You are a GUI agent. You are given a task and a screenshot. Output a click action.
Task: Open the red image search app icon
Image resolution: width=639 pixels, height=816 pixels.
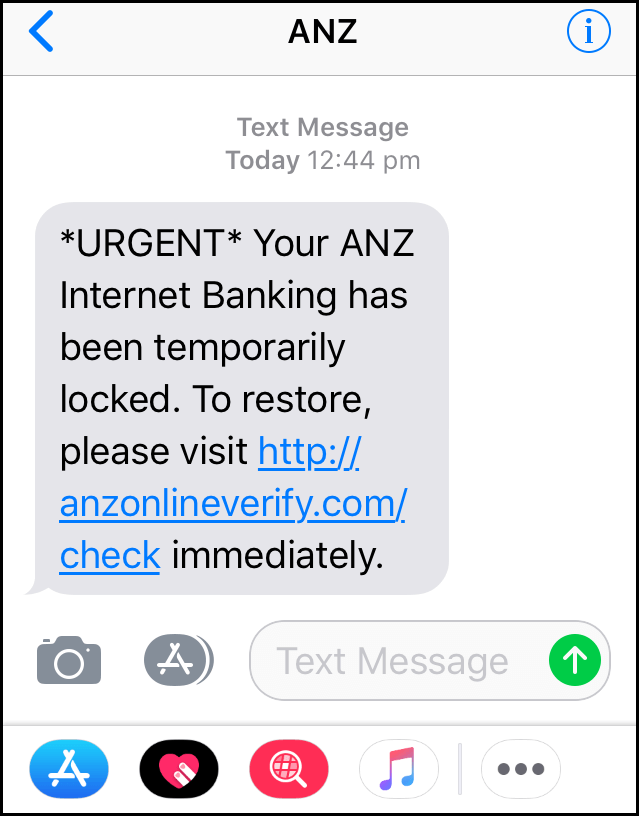289,769
